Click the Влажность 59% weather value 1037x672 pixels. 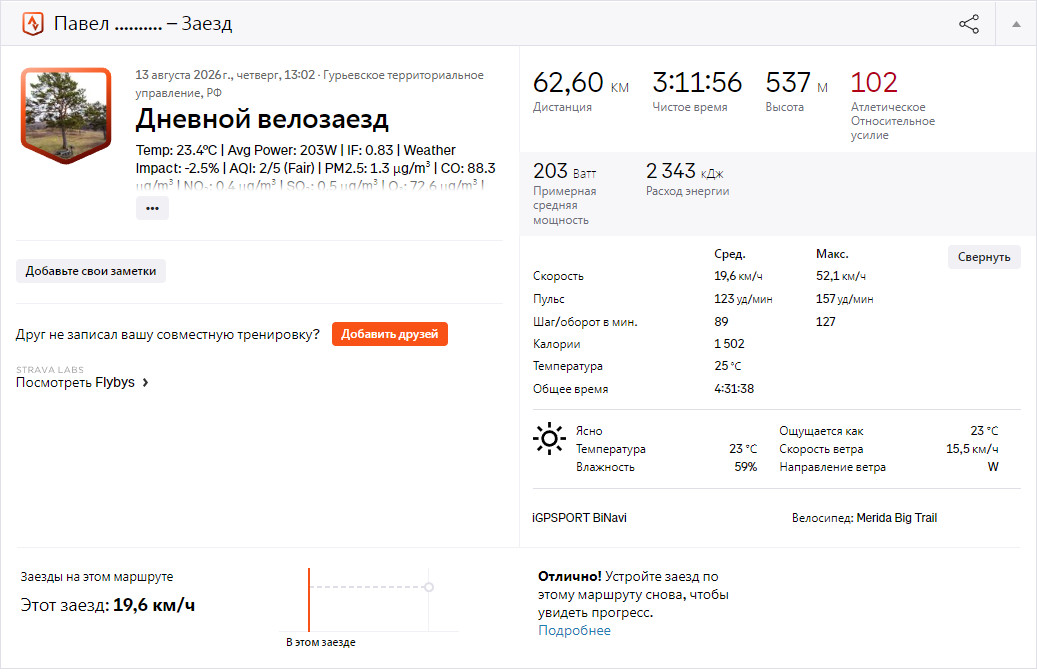click(745, 467)
